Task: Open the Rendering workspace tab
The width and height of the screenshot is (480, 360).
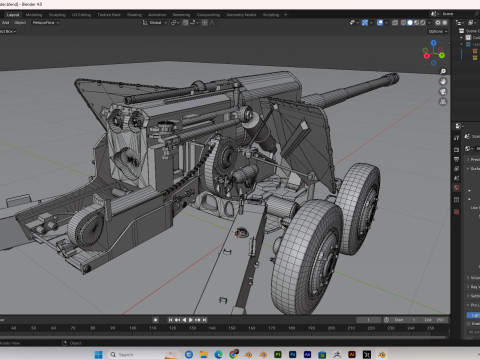Action: [181, 15]
